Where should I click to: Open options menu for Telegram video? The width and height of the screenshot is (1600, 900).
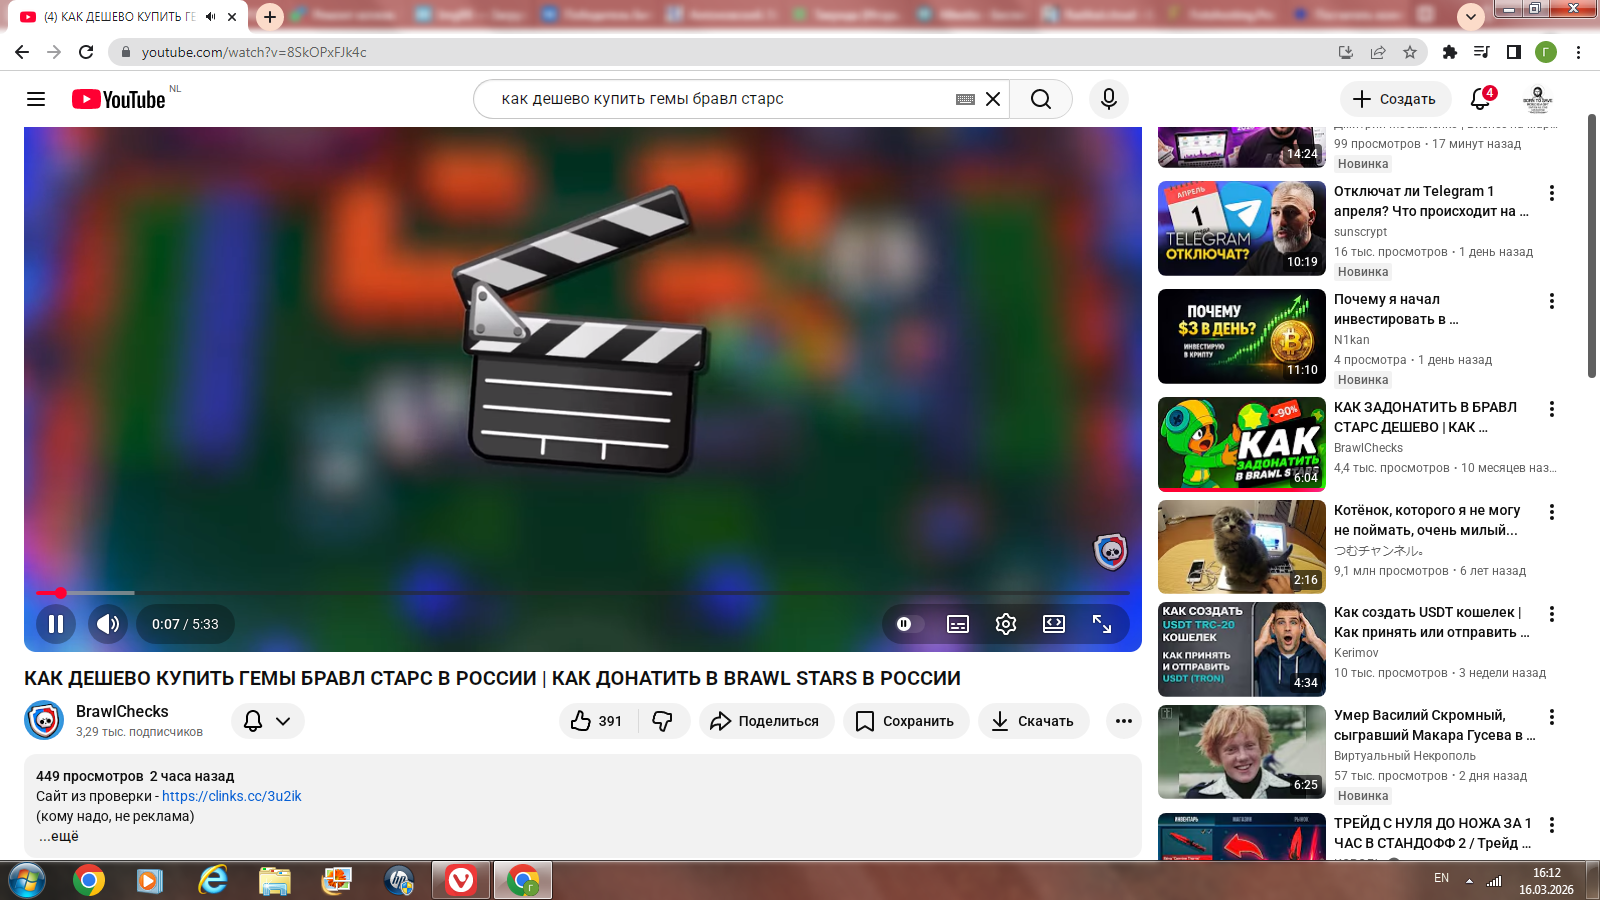tap(1551, 193)
